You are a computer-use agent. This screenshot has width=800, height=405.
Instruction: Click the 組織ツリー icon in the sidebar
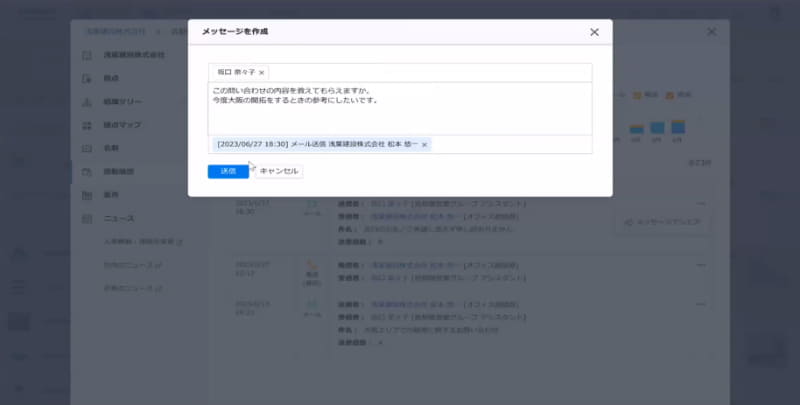(x=87, y=102)
